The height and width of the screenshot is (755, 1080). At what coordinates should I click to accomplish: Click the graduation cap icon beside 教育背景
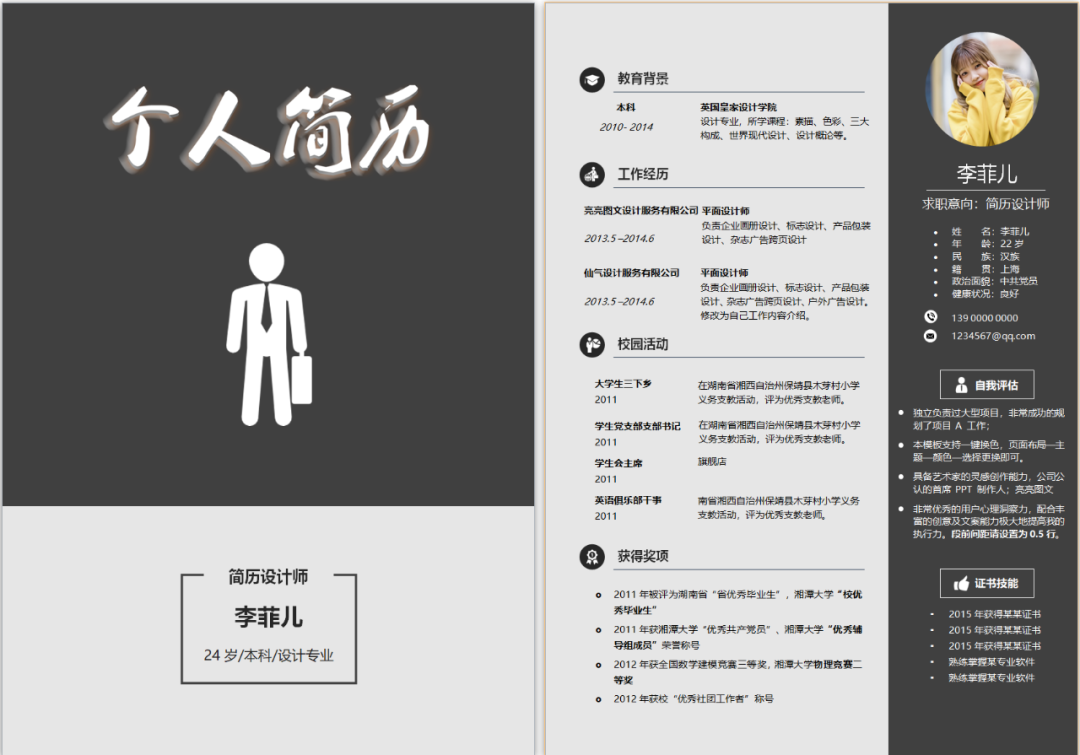592,80
